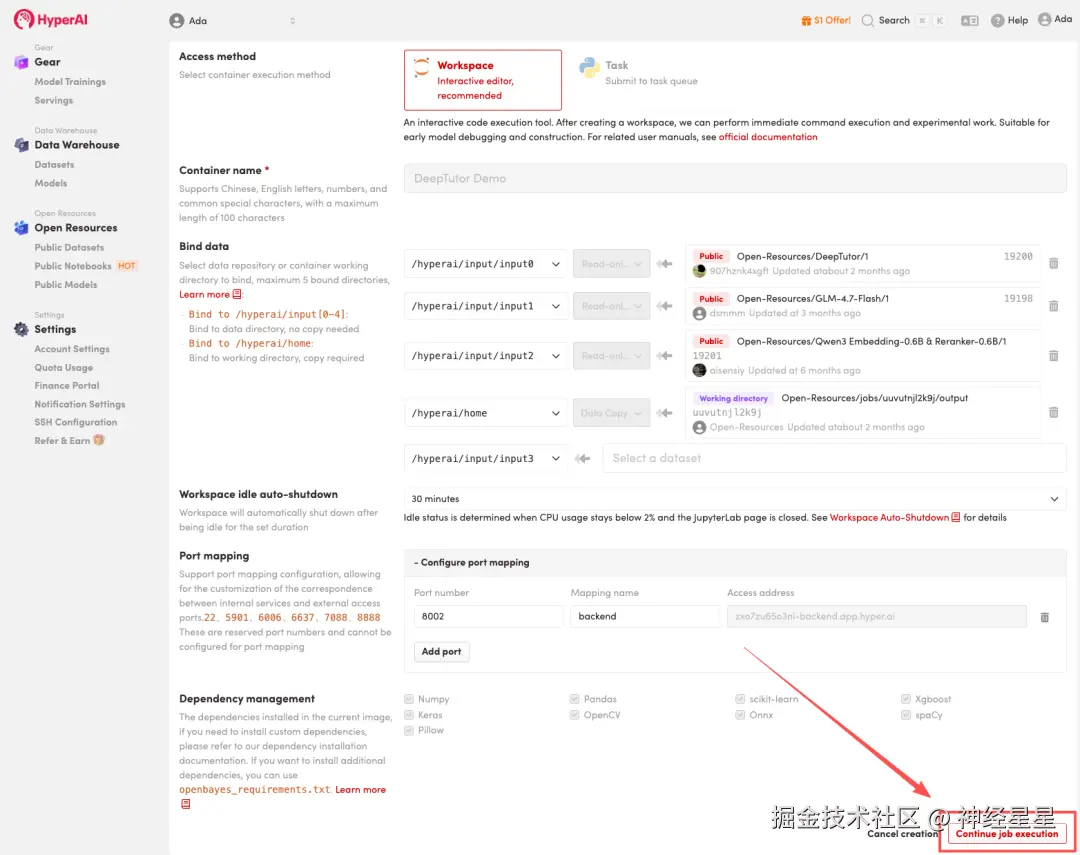Open the /hyperai/input/input0 path dropdown
The image size is (1080, 855).
coord(486,264)
